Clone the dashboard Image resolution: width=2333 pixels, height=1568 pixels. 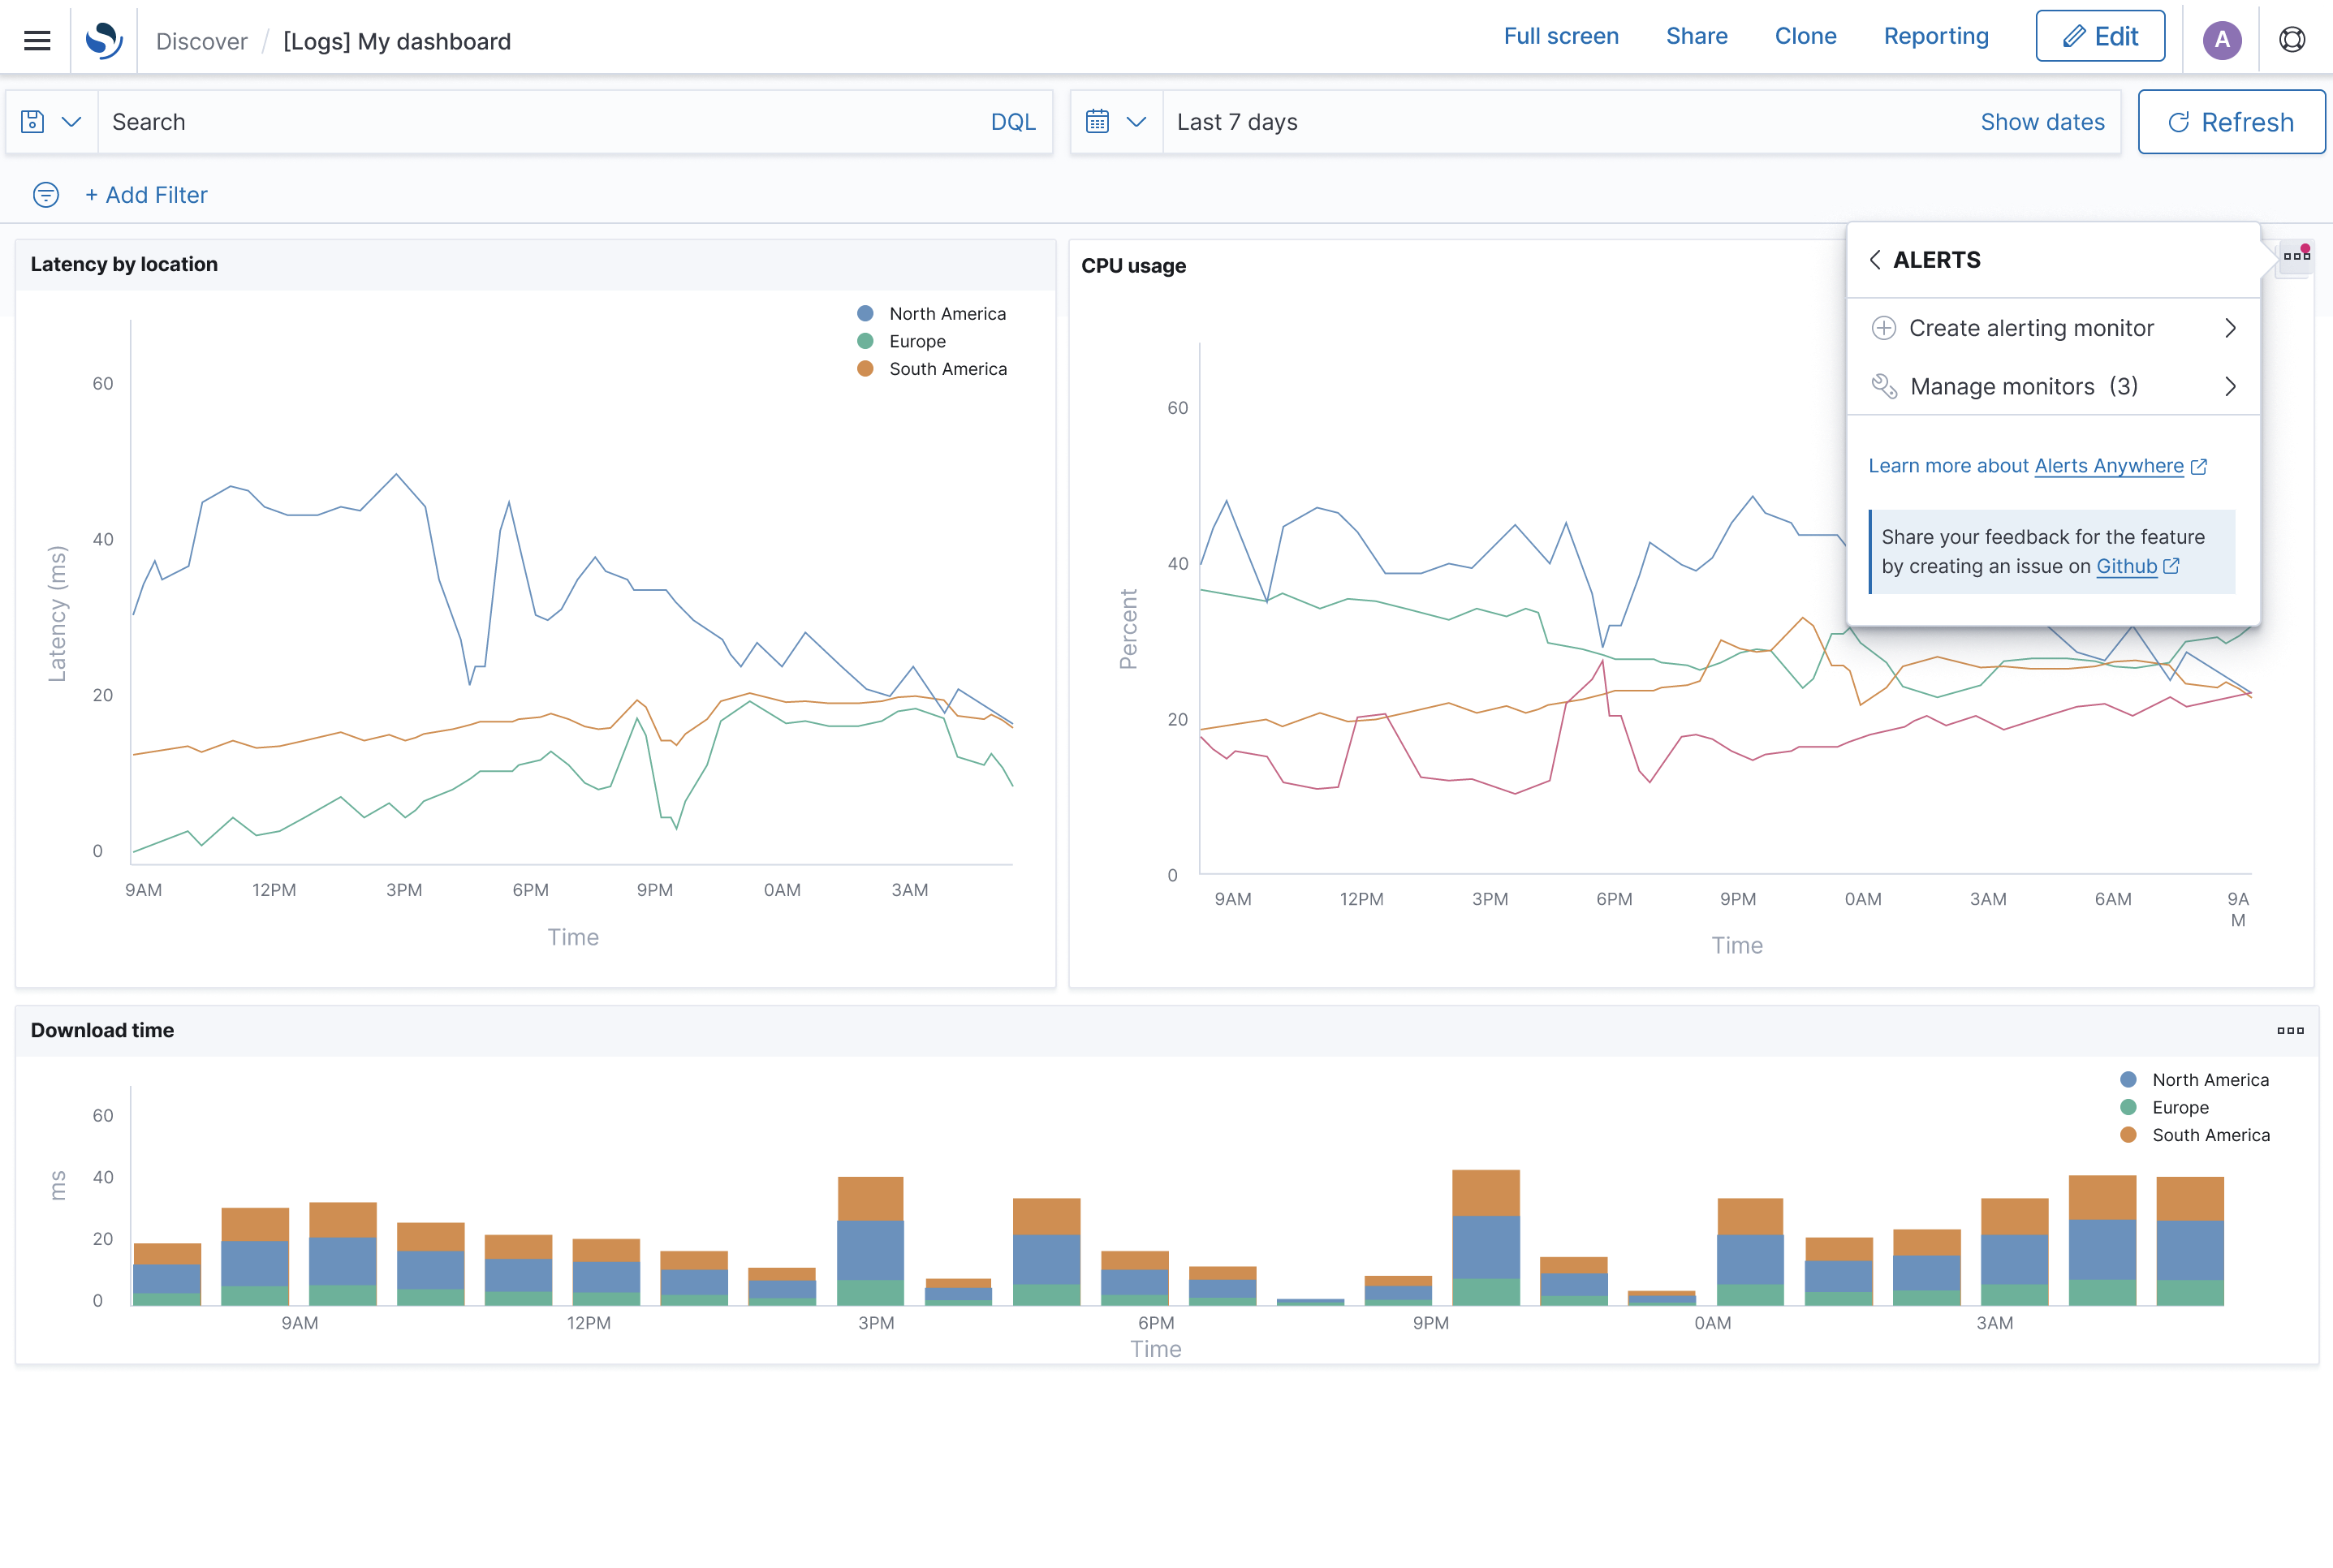coord(1805,36)
